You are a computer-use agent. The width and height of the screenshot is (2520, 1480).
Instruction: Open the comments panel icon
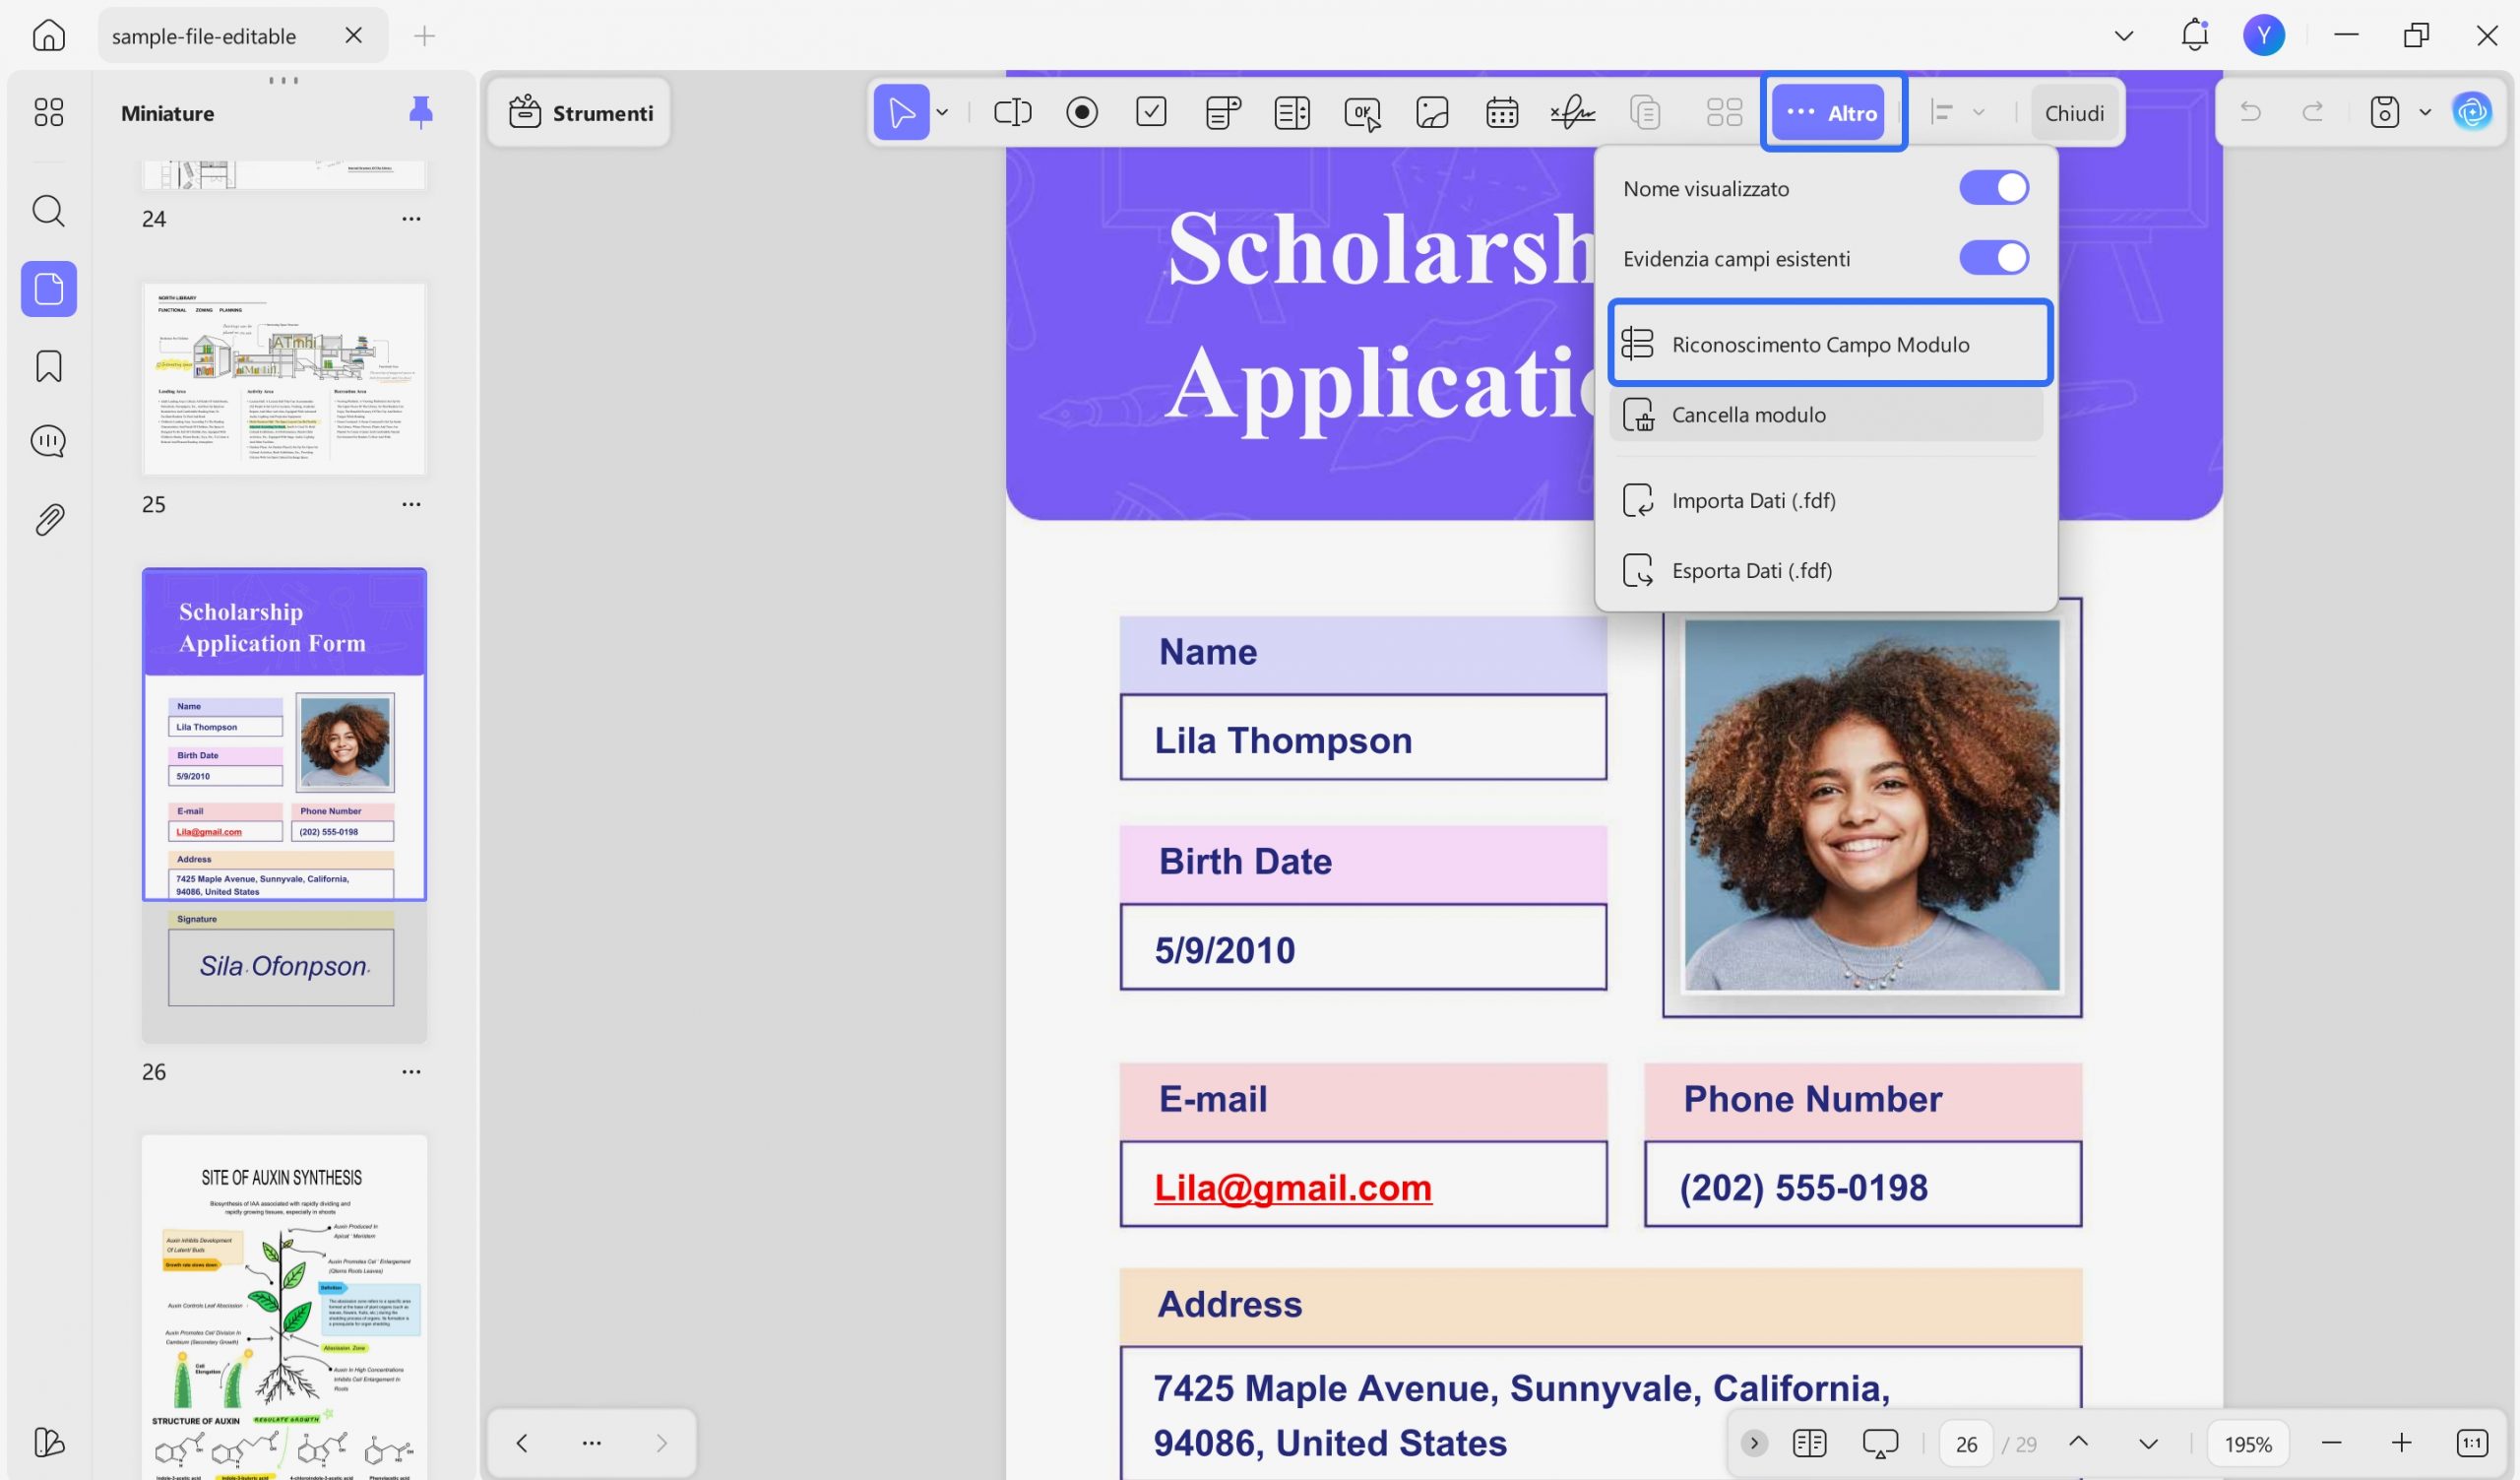[x=48, y=441]
